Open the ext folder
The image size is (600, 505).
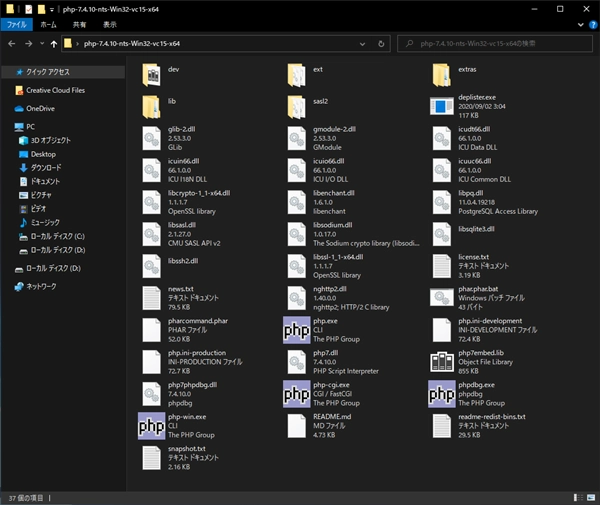click(297, 75)
